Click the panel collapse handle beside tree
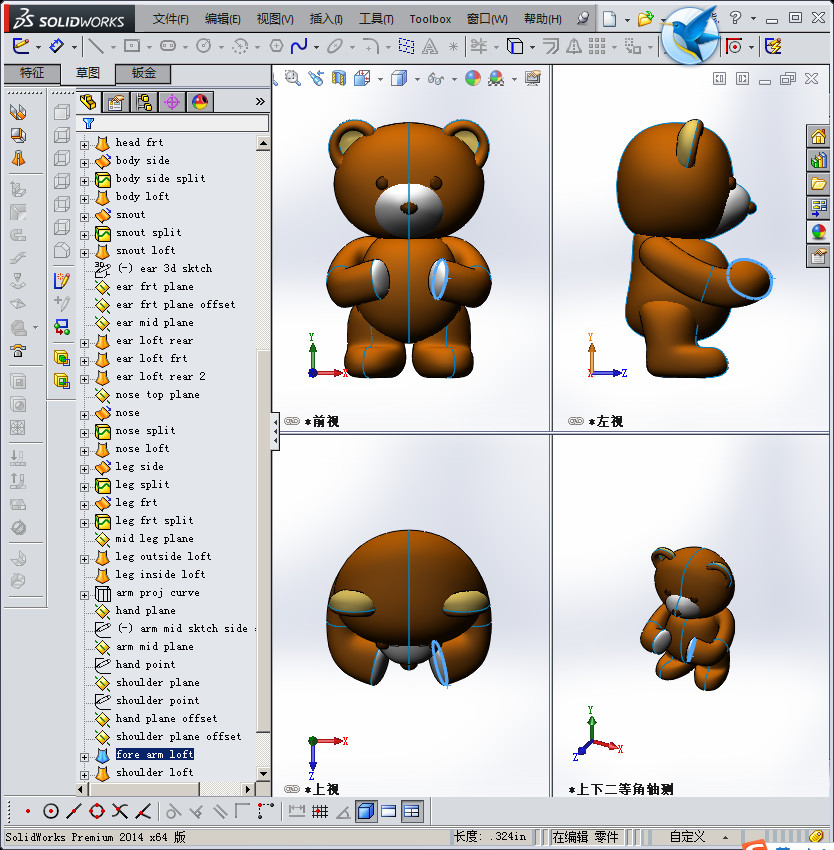Image resolution: width=834 pixels, height=850 pixels. coord(275,432)
